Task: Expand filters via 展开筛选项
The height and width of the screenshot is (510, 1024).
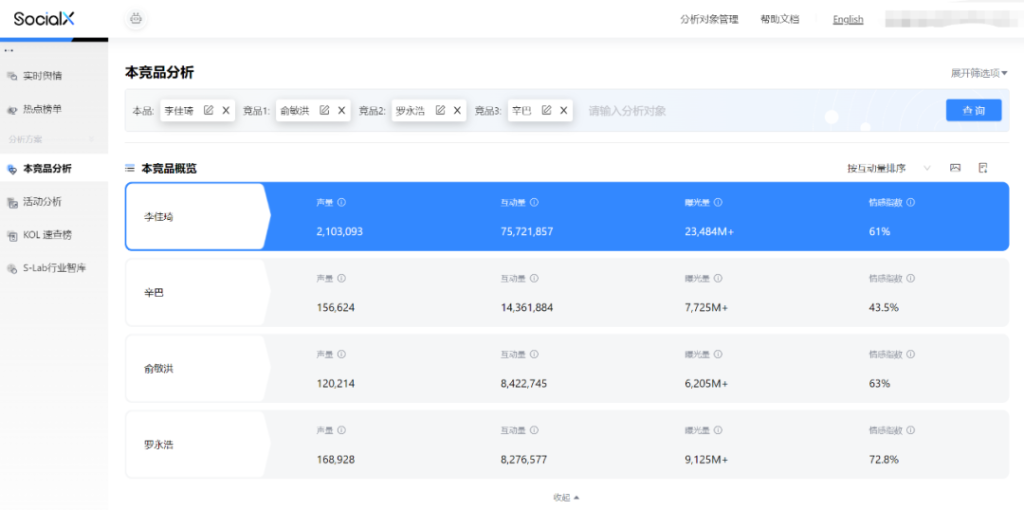Action: [979, 73]
